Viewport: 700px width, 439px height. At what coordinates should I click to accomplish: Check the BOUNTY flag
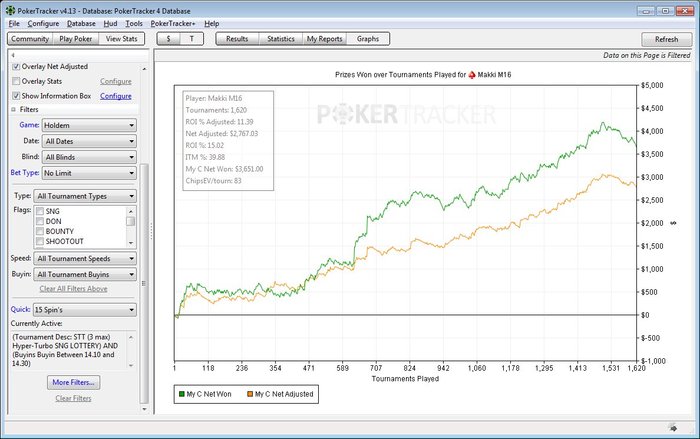[40, 231]
